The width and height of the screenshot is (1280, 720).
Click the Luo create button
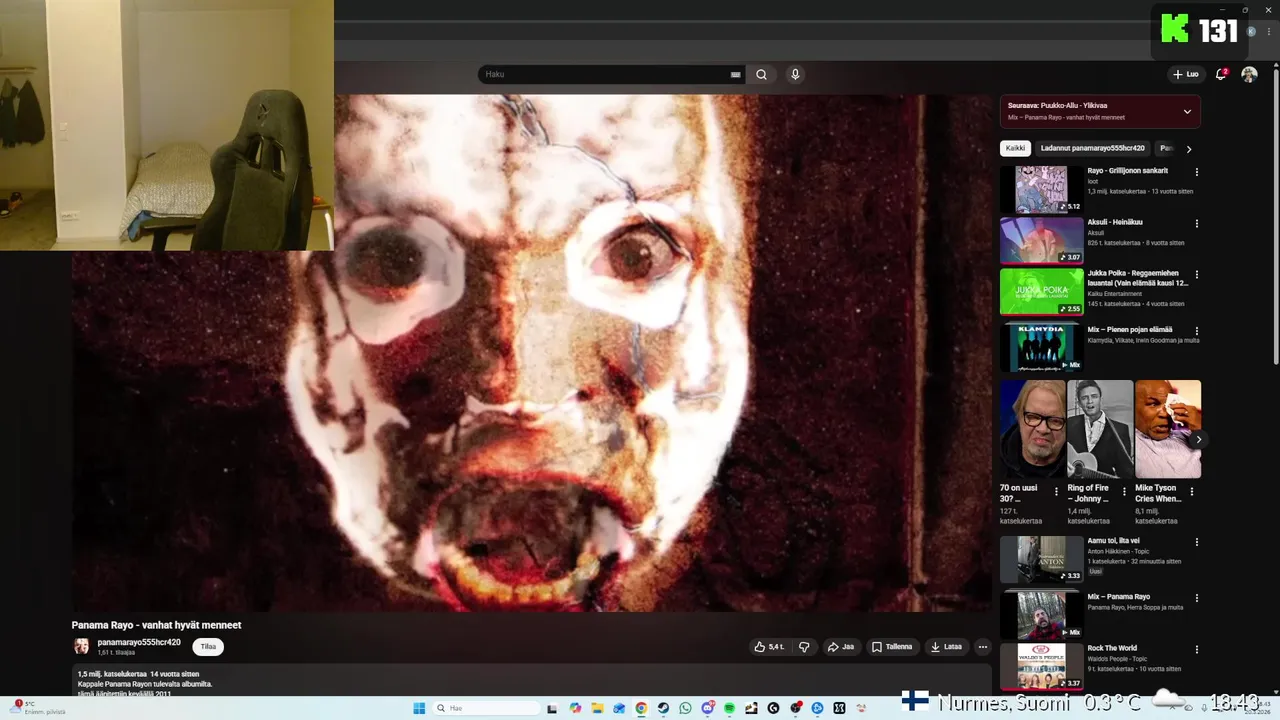(1185, 74)
